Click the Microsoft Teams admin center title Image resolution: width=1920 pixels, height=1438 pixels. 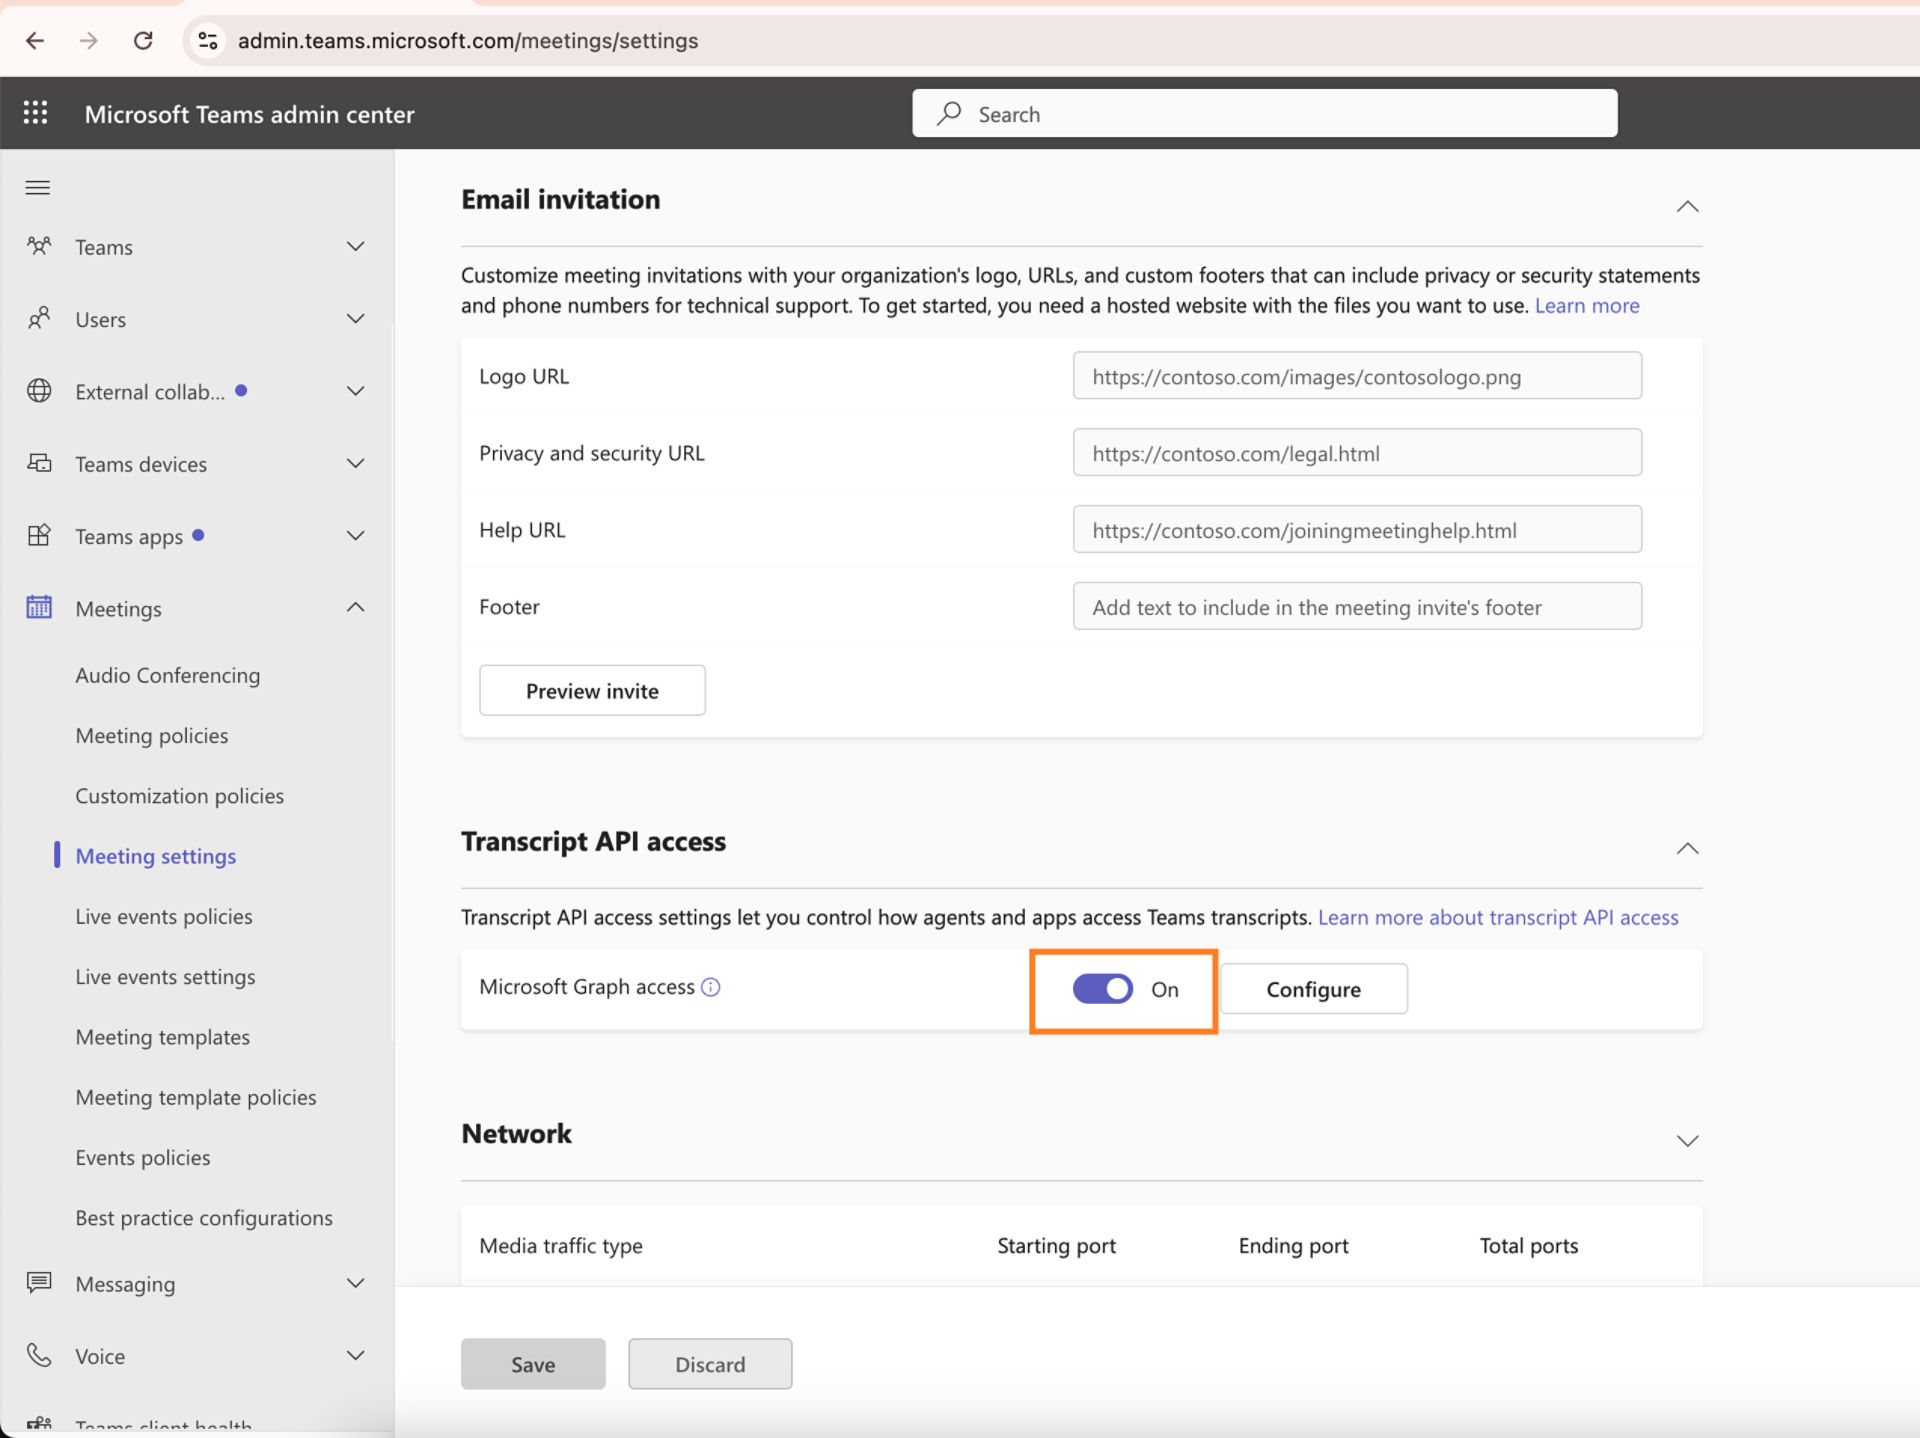click(x=249, y=114)
